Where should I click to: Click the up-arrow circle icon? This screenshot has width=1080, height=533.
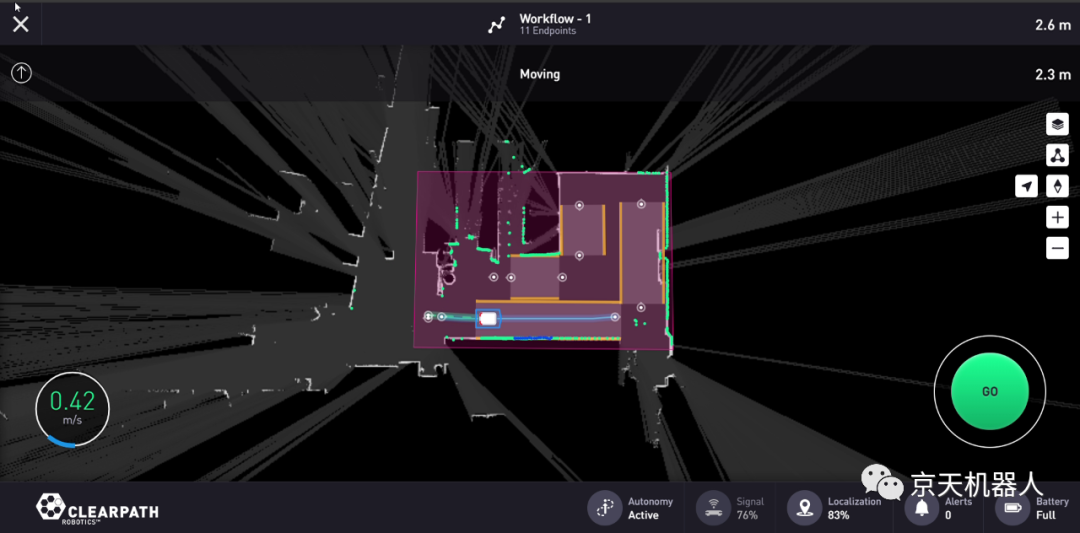point(21,73)
